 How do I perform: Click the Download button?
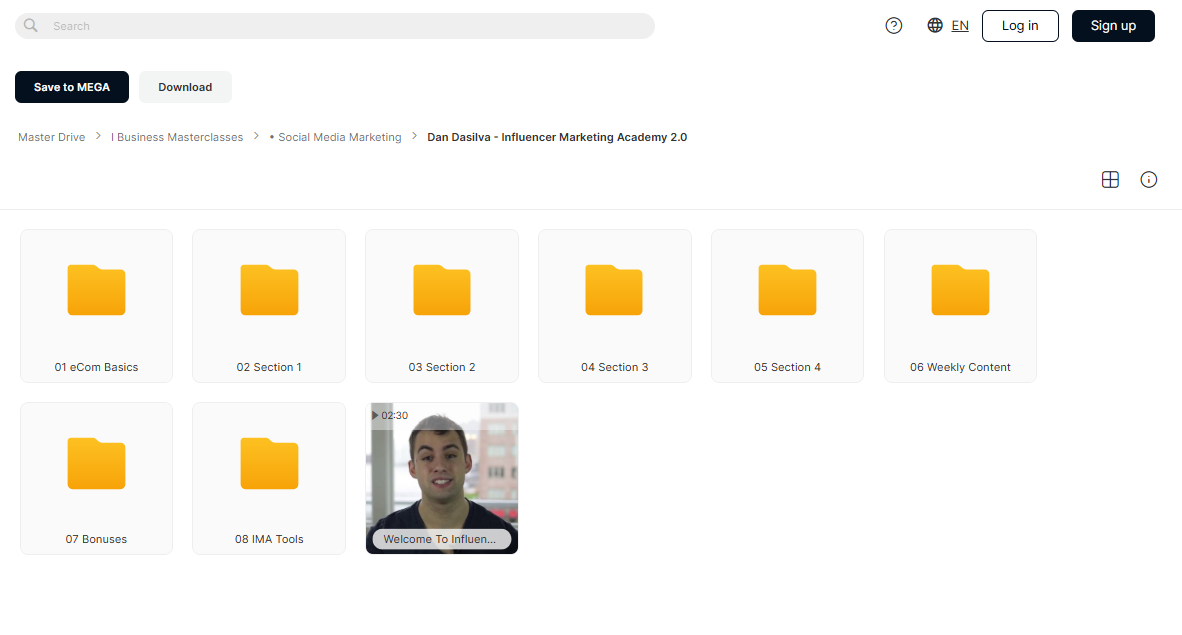(x=185, y=87)
